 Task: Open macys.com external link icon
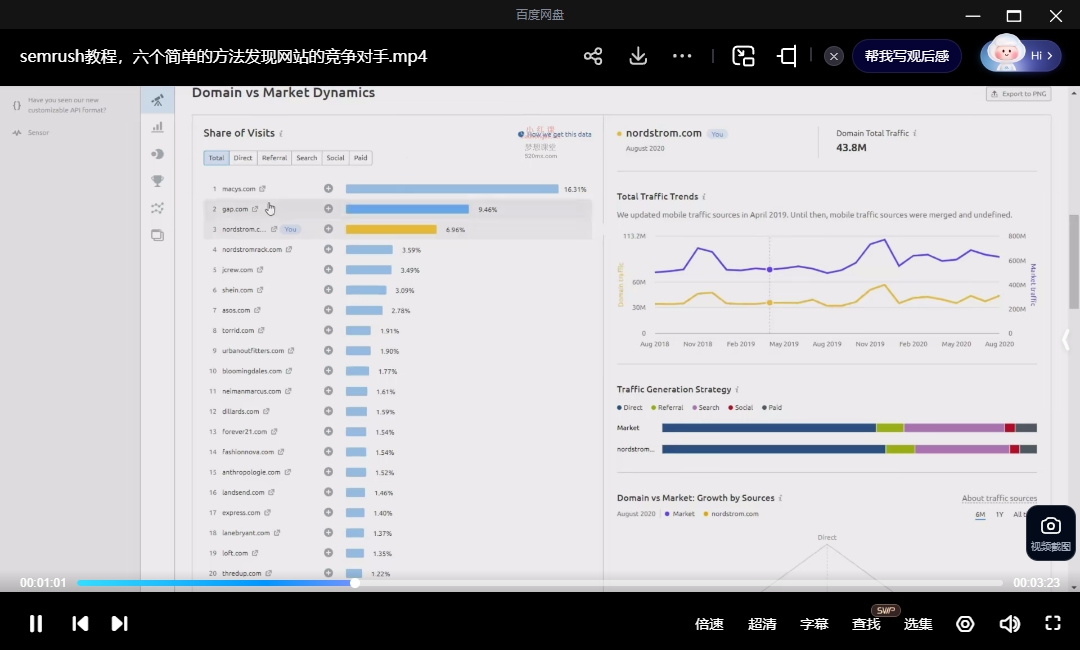[x=262, y=189]
